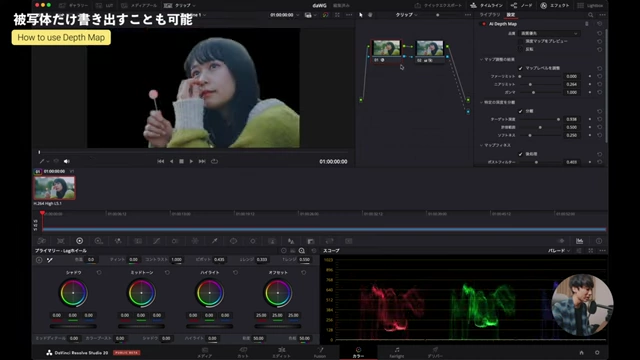The image size is (640, 360).
Task: Switch to the ライブラリ tab
Action: pos(490,15)
